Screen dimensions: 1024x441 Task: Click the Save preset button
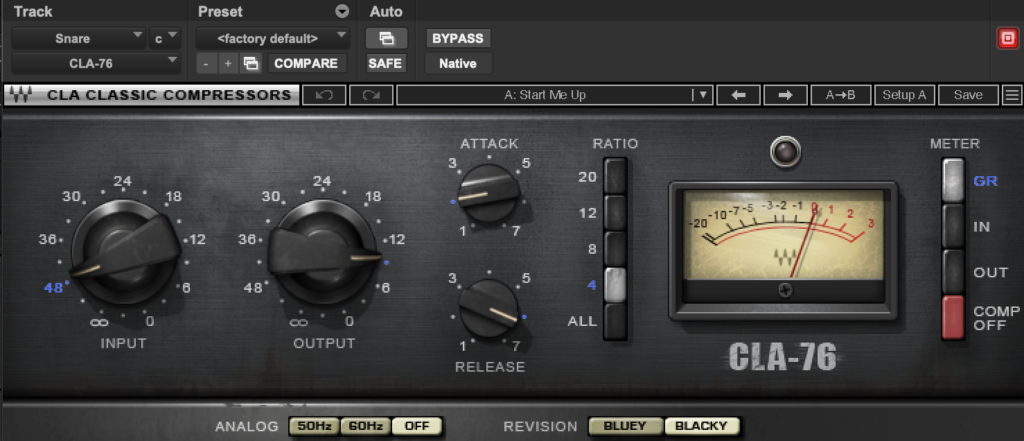coord(968,95)
